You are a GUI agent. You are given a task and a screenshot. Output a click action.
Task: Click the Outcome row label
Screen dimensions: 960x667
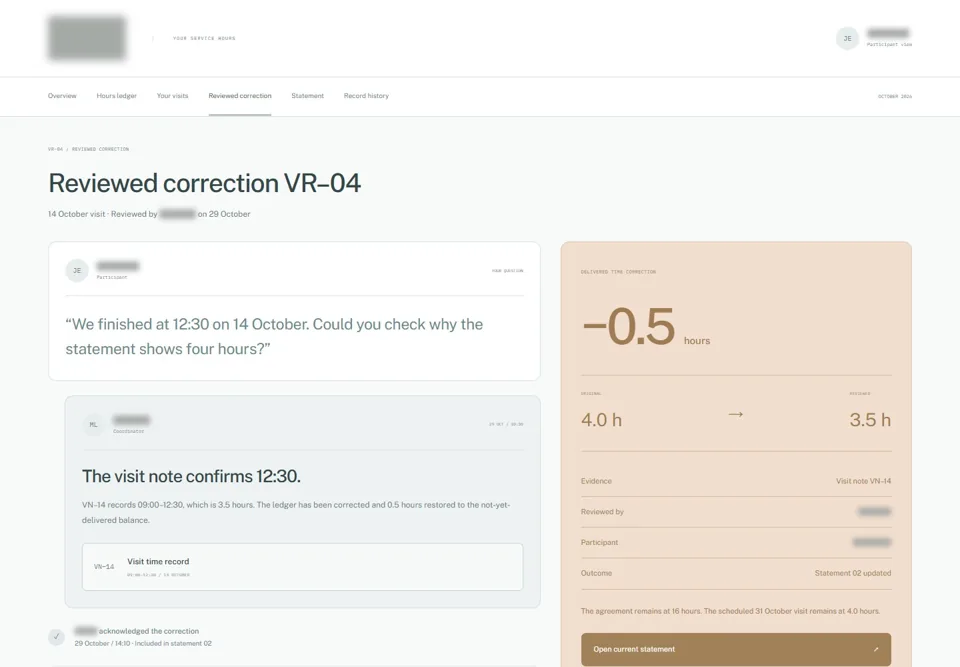click(x=596, y=573)
